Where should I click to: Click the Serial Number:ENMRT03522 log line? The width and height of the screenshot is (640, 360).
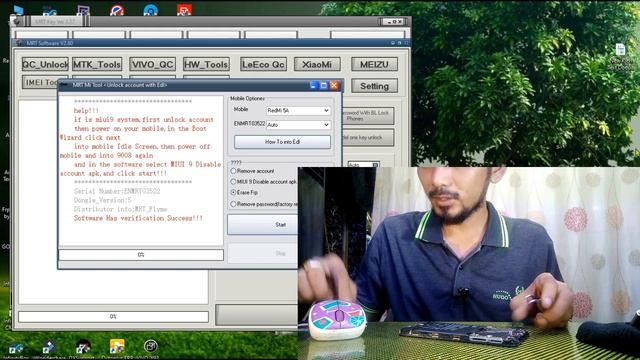click(x=117, y=191)
